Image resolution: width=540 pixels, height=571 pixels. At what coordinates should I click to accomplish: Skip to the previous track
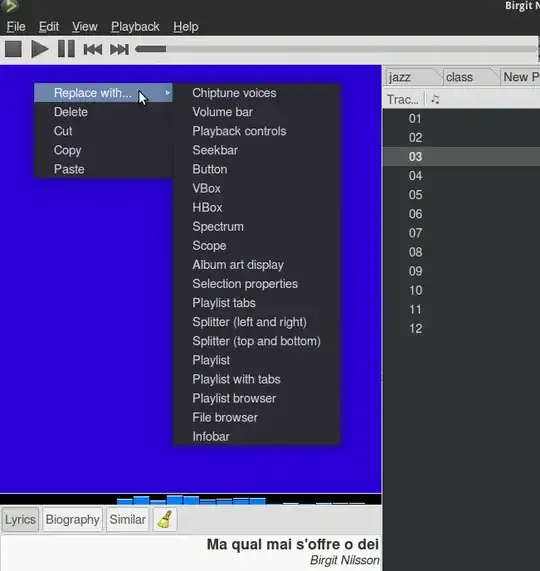[93, 49]
